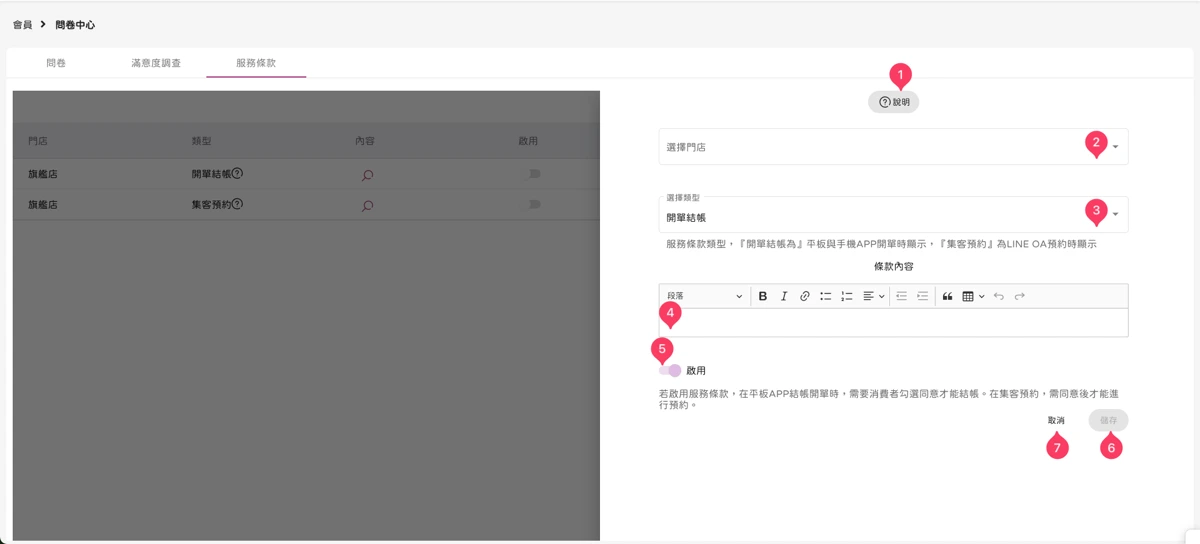
Task: Apply italic formatting in the editor
Action: point(784,296)
